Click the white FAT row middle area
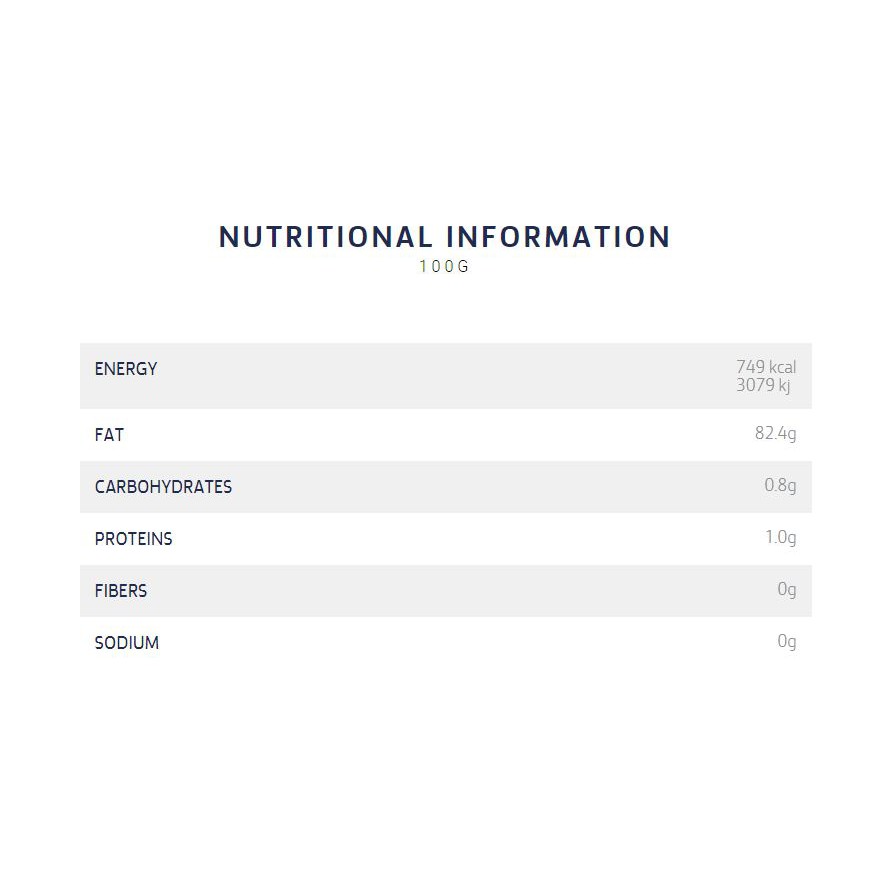This screenshot has height=884, width=884. [x=445, y=435]
